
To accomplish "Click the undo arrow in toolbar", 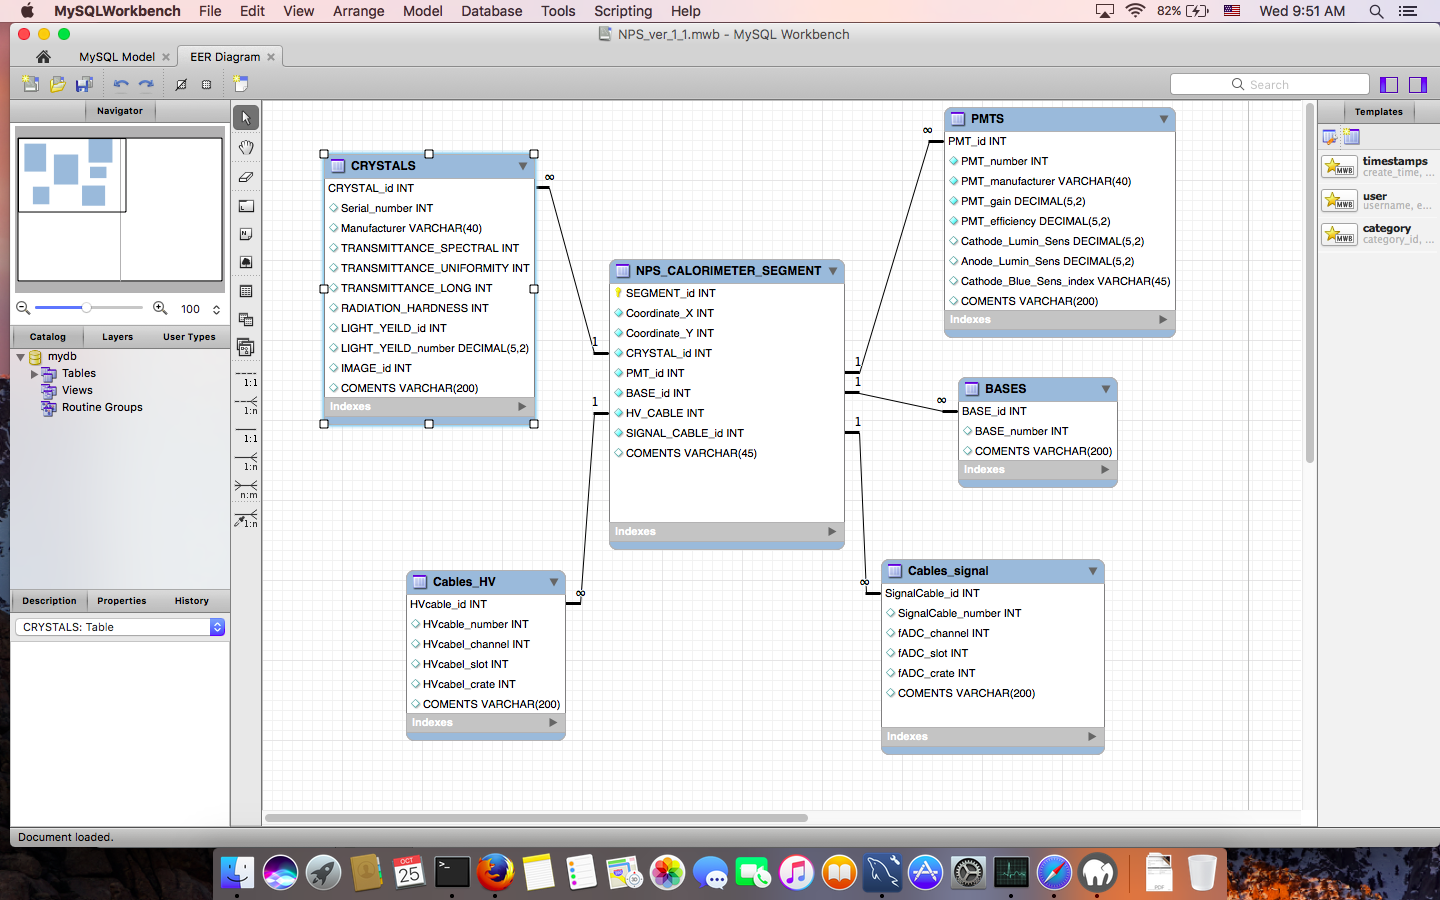I will [121, 84].
